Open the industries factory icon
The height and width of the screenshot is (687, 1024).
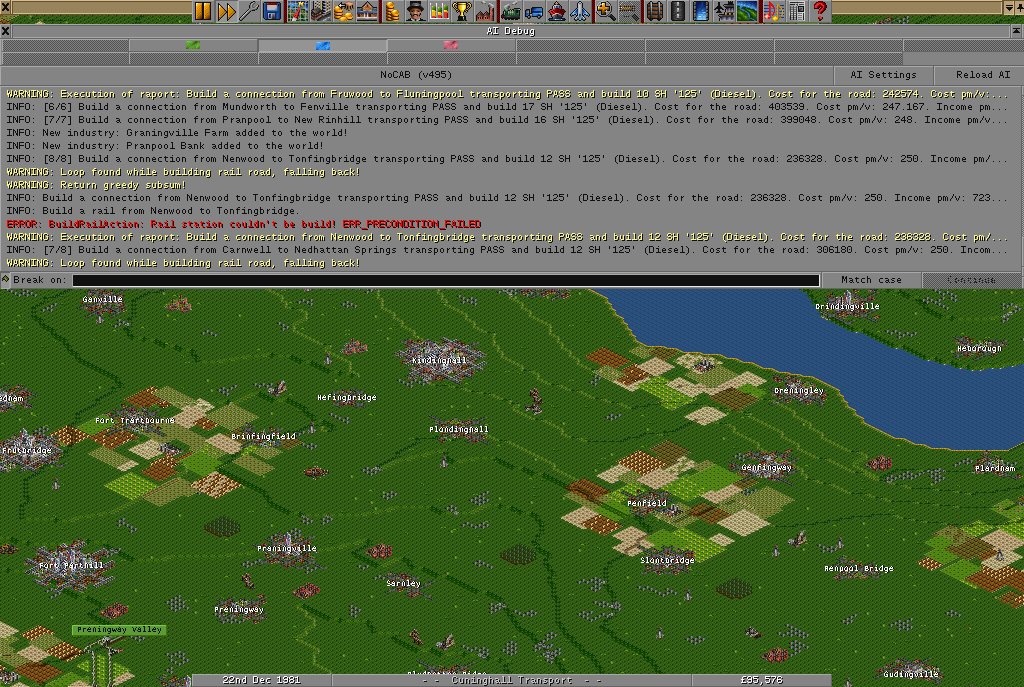(485, 11)
